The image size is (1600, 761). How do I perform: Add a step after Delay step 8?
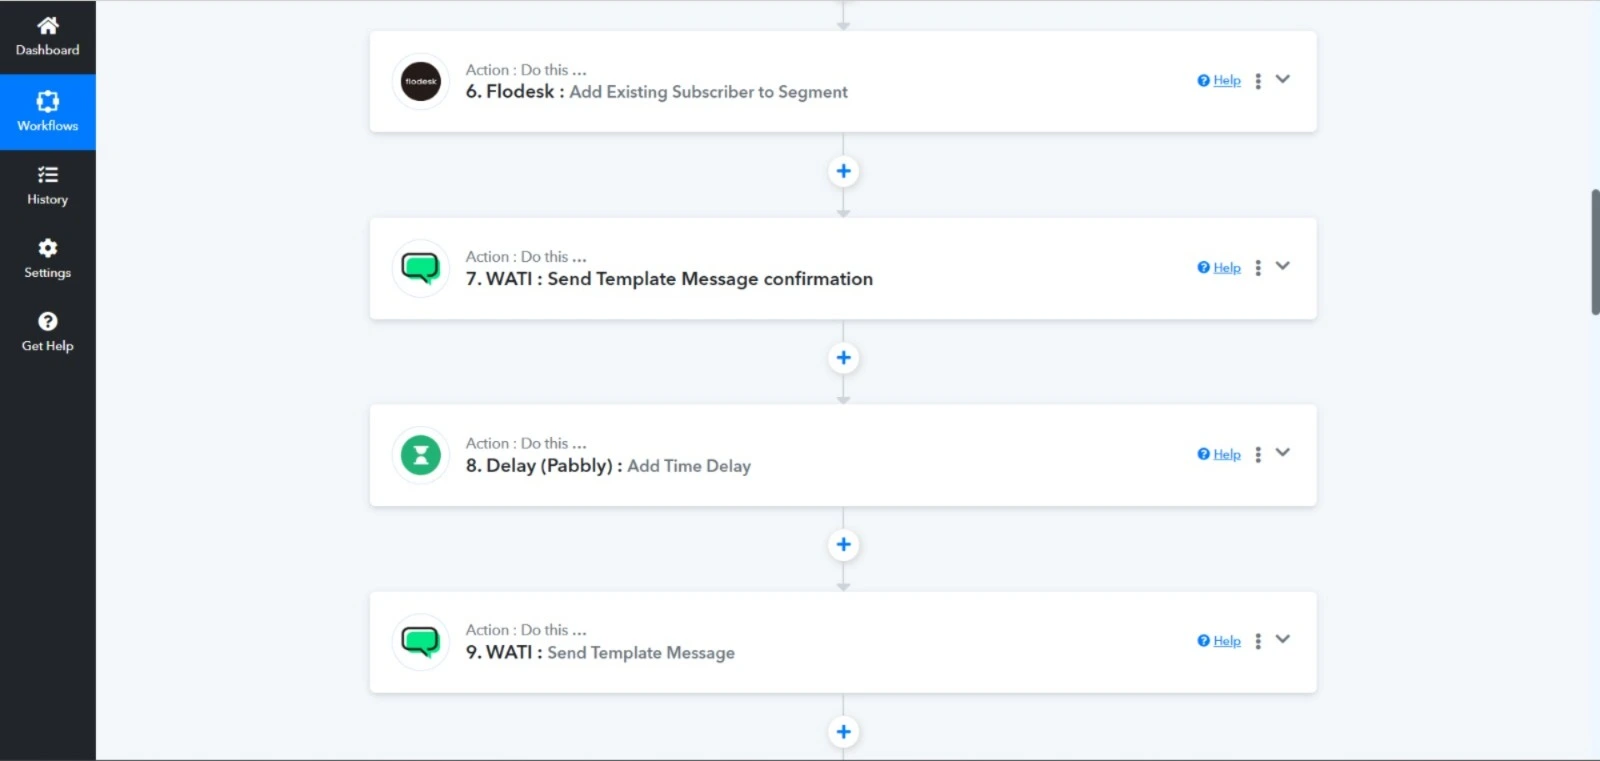point(843,545)
